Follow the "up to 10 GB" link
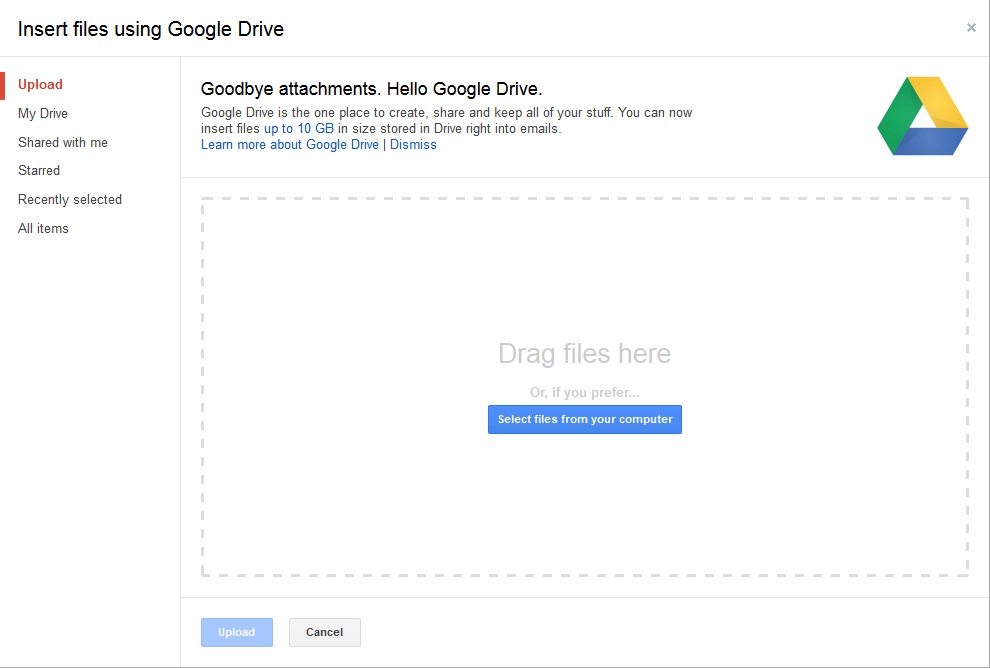The width and height of the screenshot is (990, 668). [x=299, y=129]
